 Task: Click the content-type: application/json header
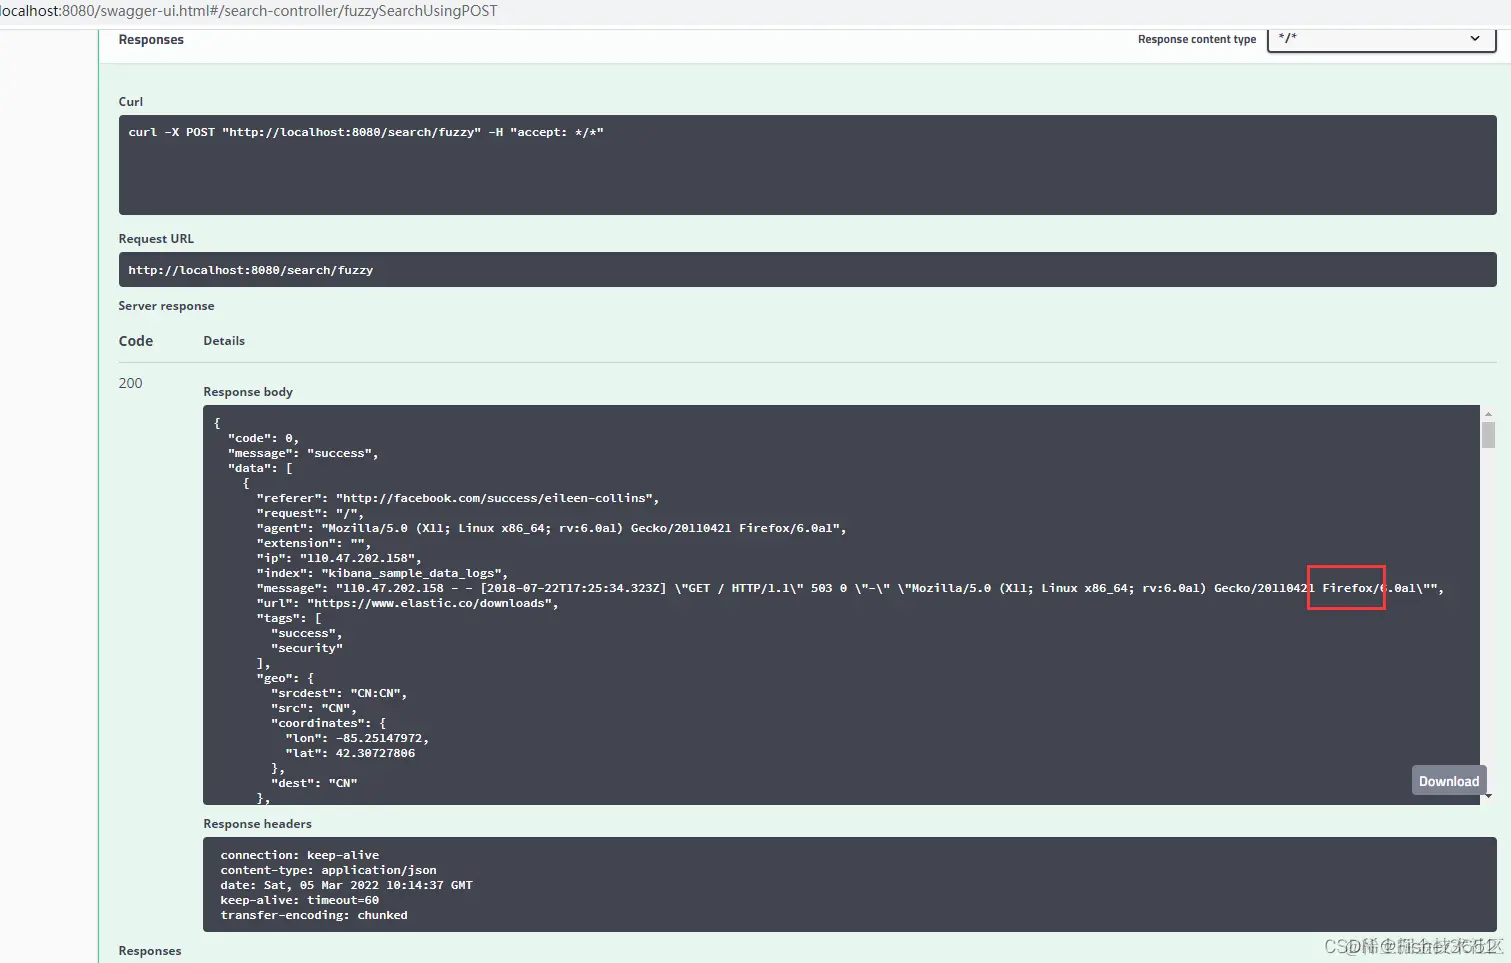329,870
